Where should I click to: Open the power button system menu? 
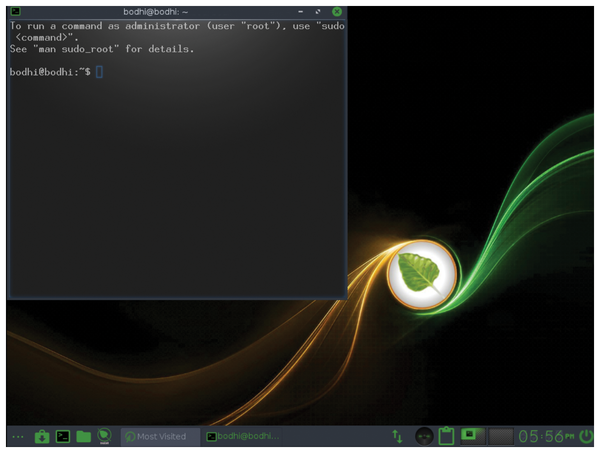click(x=586, y=437)
